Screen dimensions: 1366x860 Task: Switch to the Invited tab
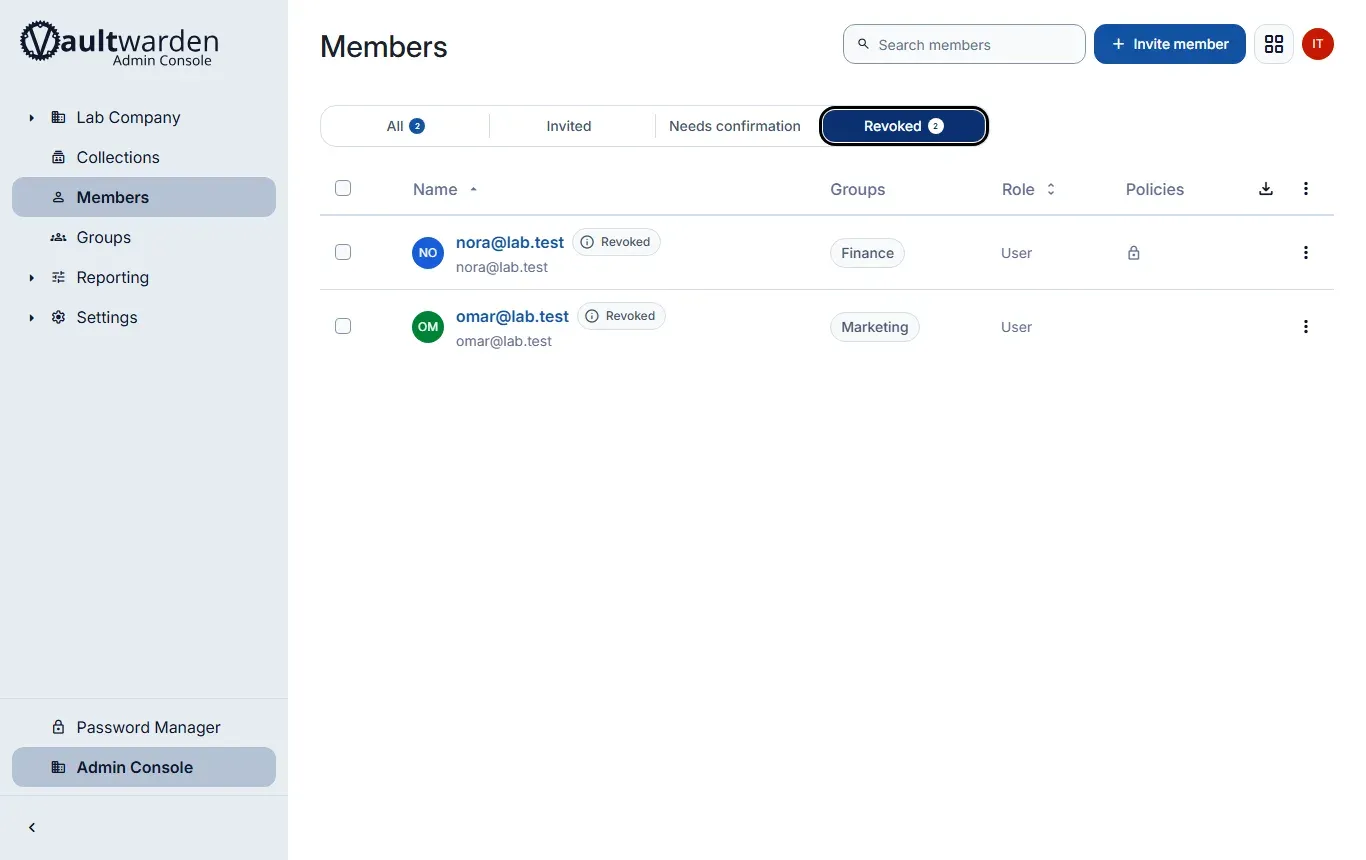(x=569, y=126)
